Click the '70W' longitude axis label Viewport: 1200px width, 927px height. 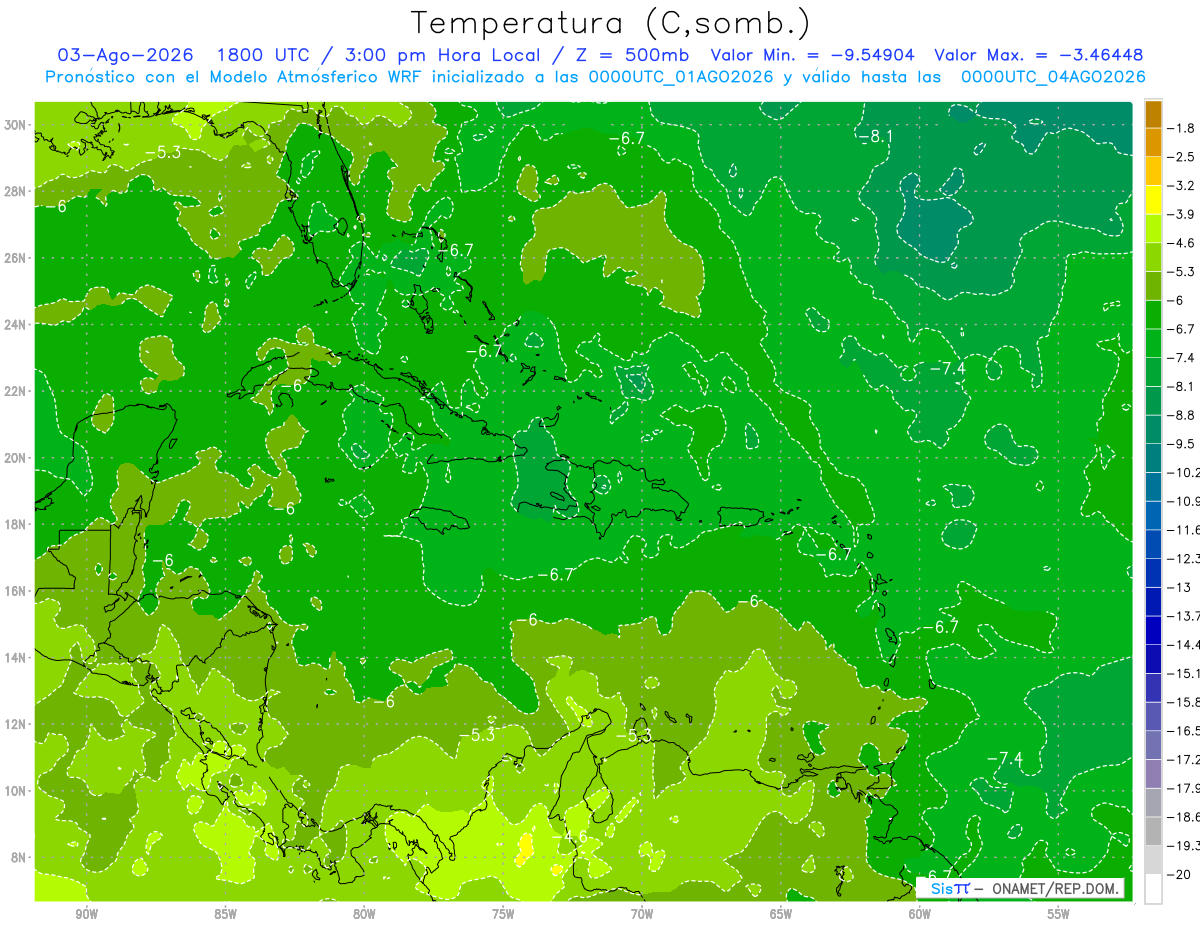tap(642, 913)
